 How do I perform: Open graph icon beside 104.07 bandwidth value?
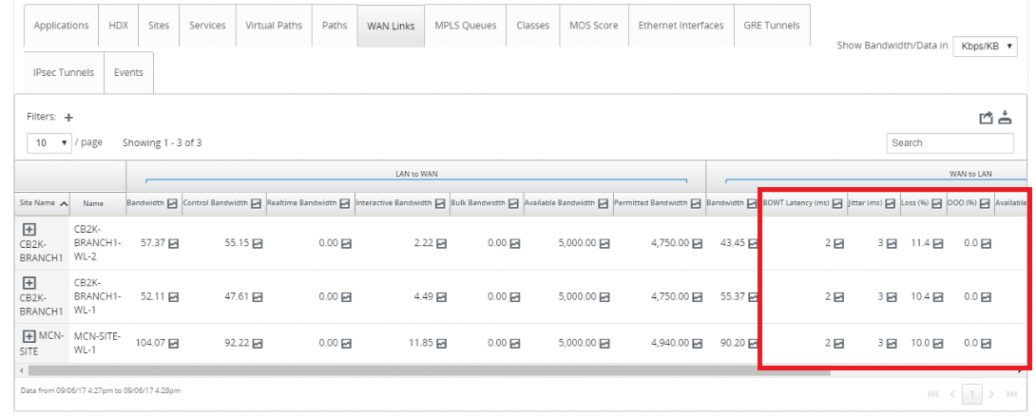click(x=174, y=344)
